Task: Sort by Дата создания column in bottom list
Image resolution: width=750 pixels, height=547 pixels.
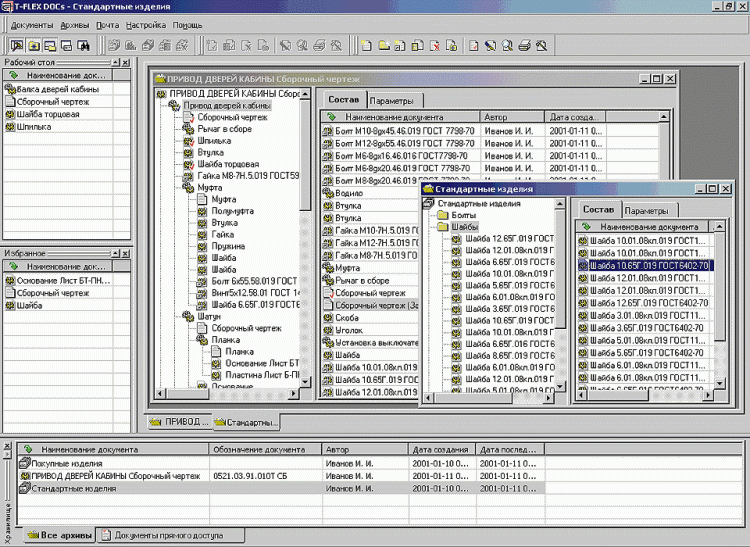Action: (442, 449)
